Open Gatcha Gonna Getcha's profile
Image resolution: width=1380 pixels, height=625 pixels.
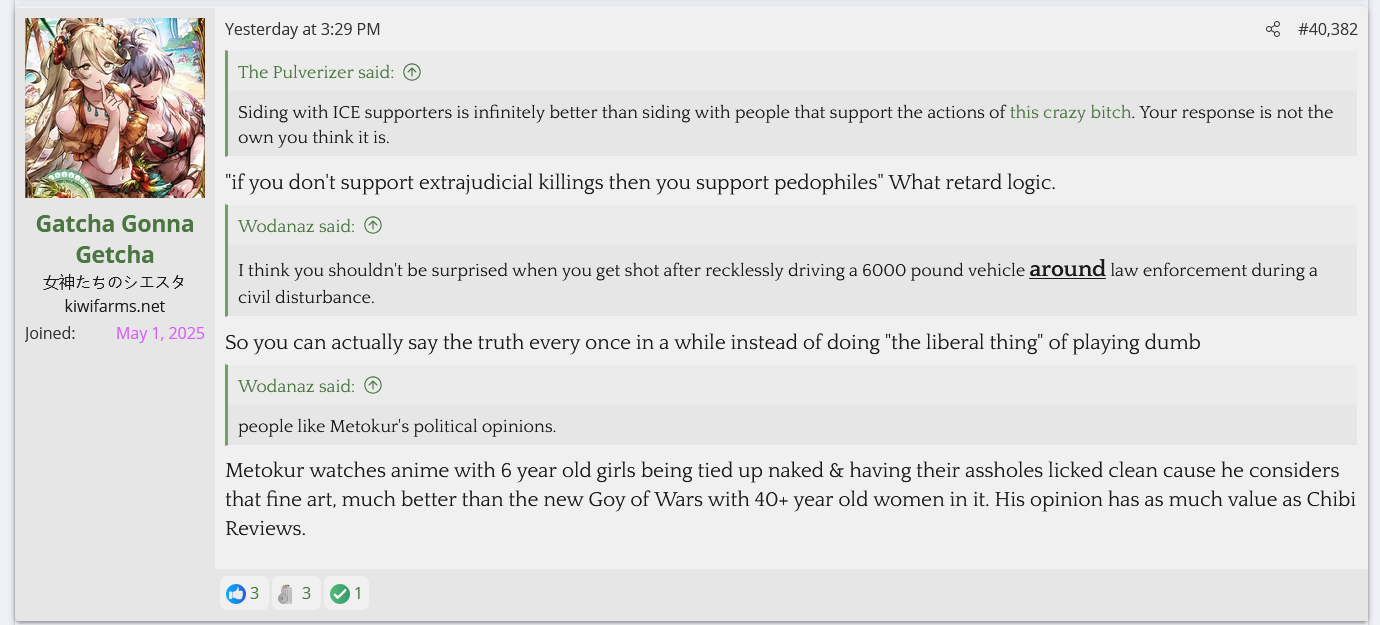coord(115,239)
